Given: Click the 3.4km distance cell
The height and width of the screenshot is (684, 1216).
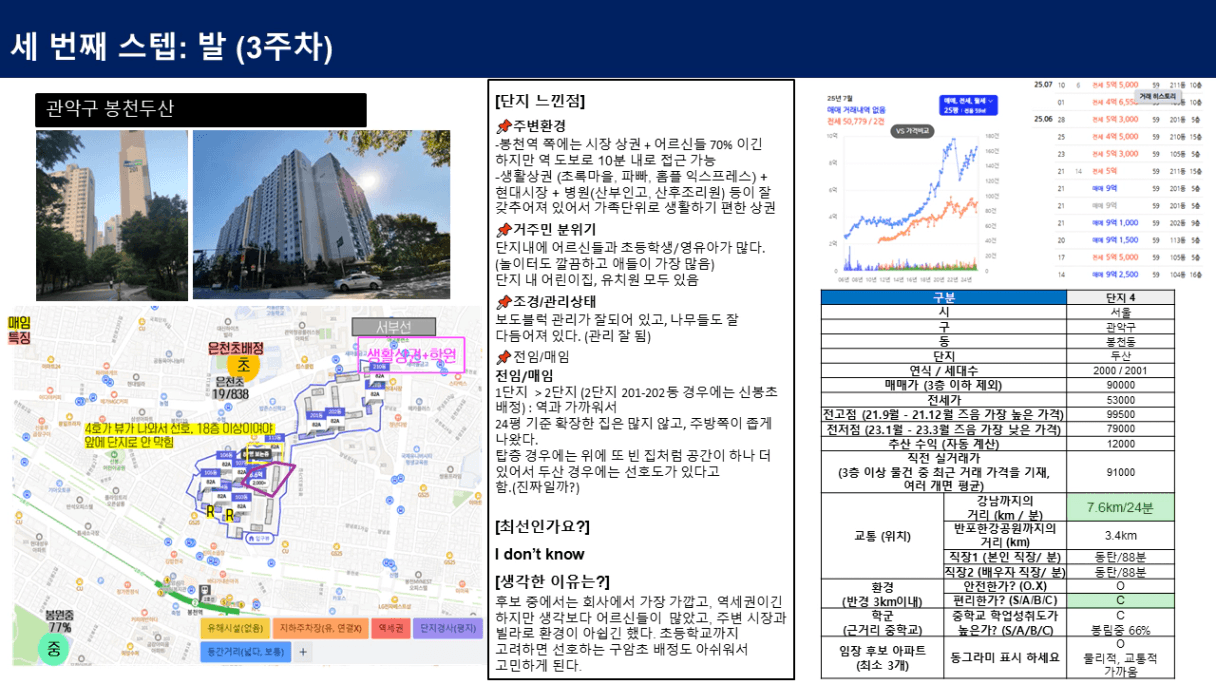Looking at the screenshot, I should click(1120, 535).
